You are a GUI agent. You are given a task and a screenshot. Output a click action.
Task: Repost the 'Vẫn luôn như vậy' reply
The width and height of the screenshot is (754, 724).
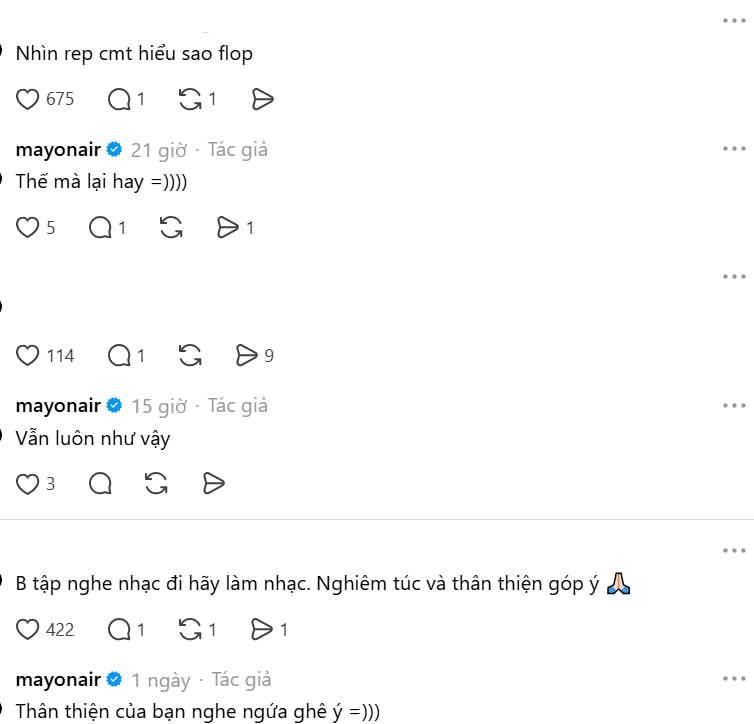(x=156, y=484)
